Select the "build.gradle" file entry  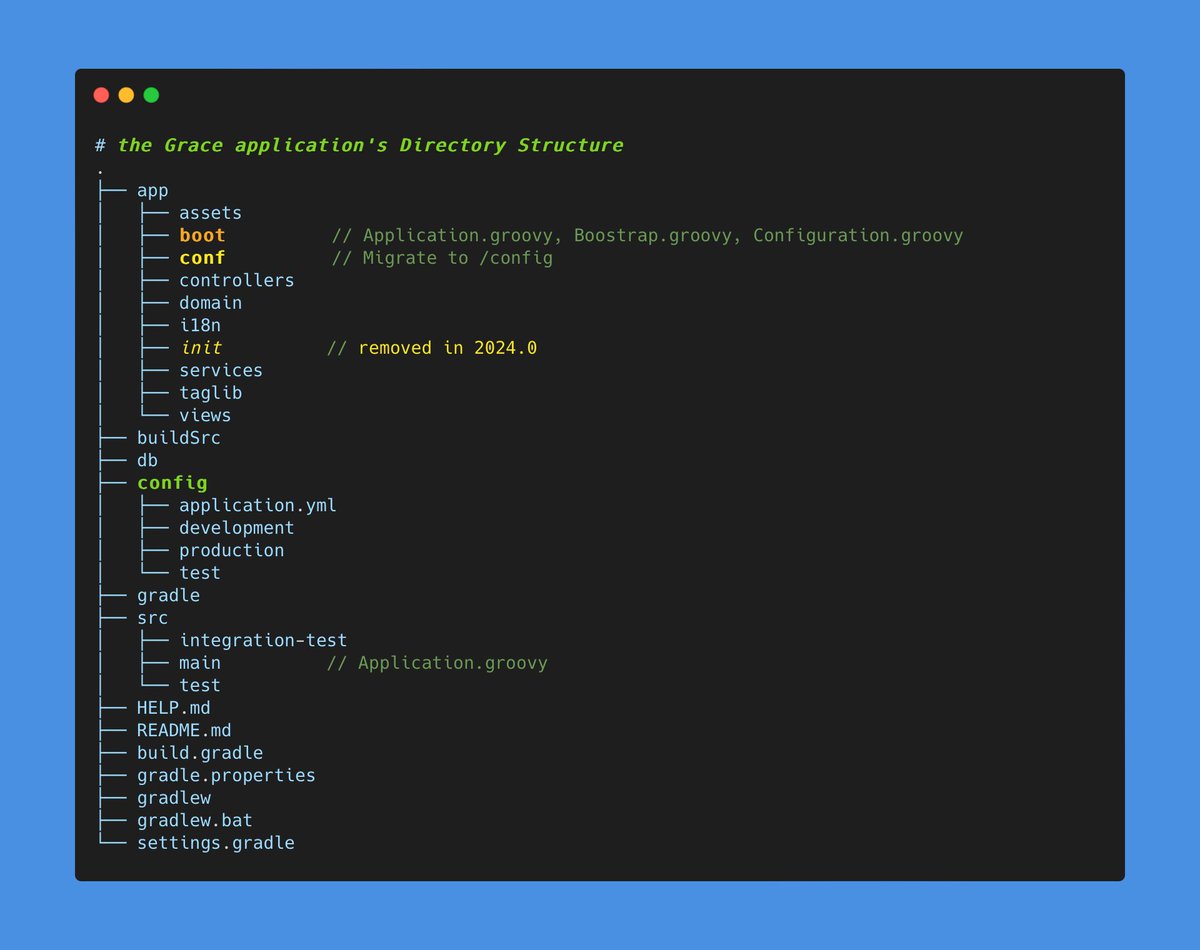click(200, 753)
